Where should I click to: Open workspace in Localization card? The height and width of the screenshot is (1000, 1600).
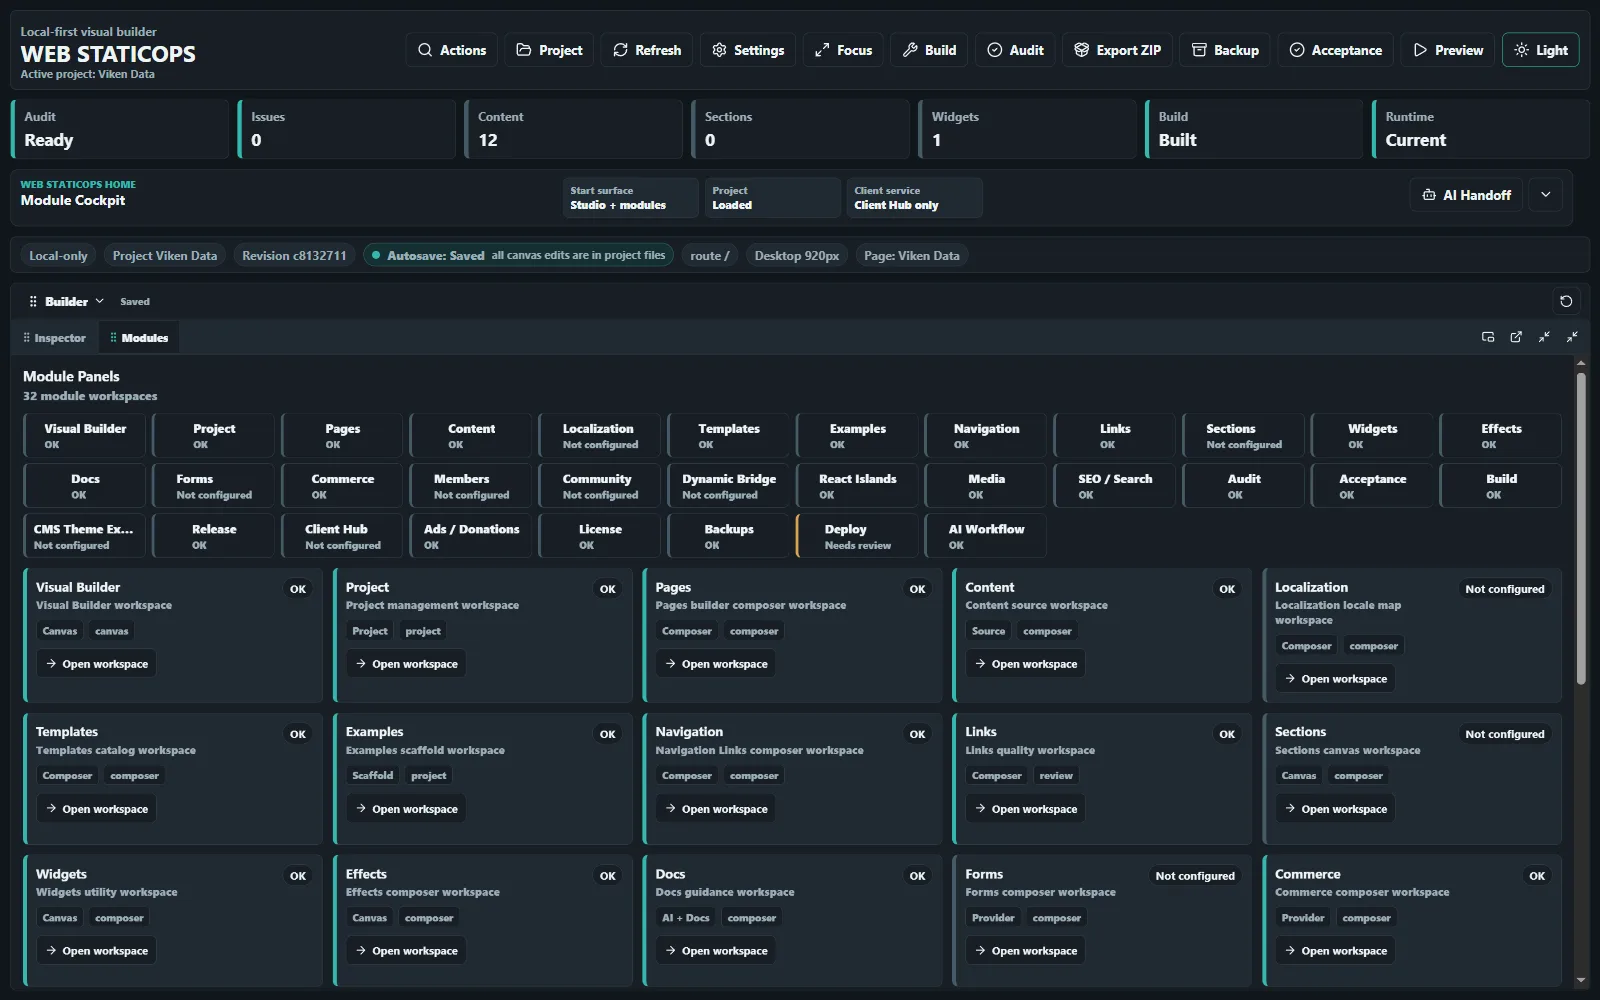pos(1336,679)
